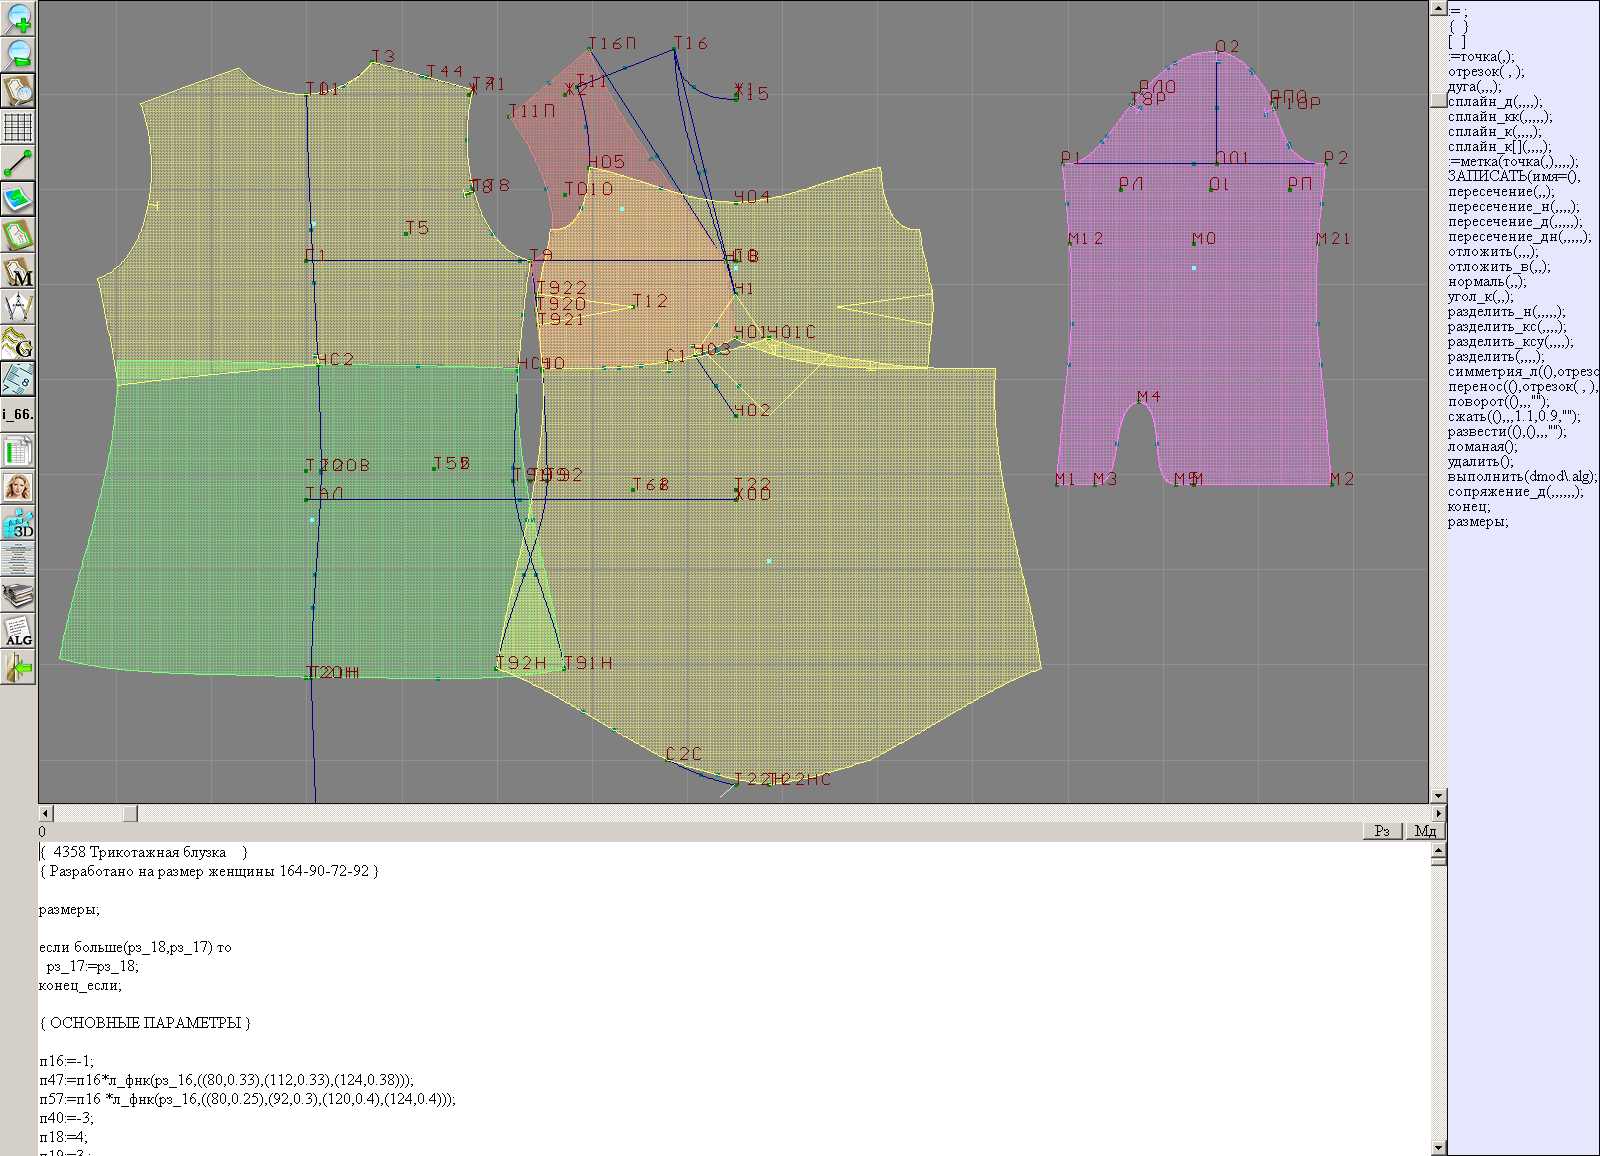This screenshot has width=1600, height=1156.
Task: Select the line segment measuring tool
Action: pyautogui.click(x=18, y=163)
